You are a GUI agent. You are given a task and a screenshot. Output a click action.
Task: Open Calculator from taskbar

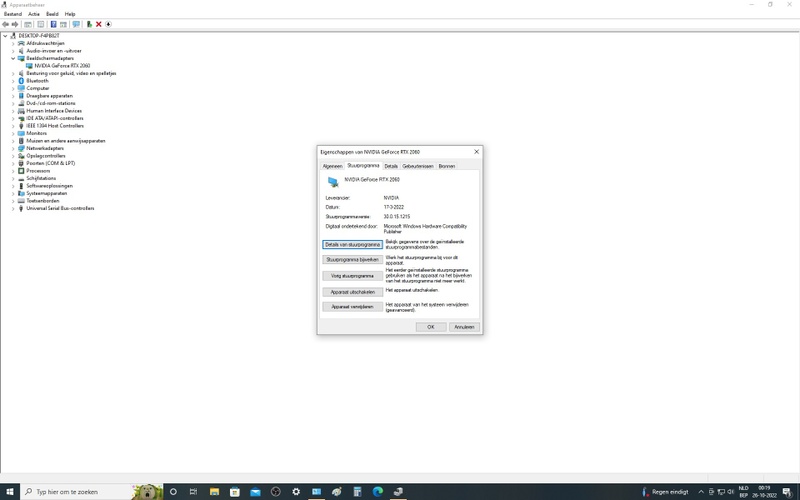click(357, 492)
